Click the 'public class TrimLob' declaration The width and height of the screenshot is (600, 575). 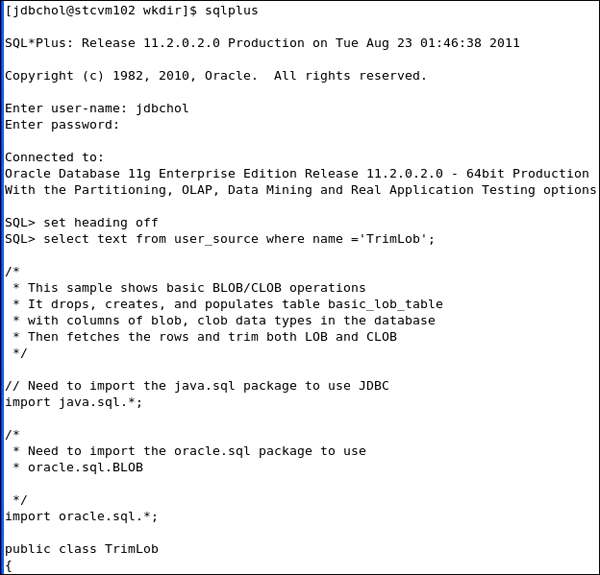tap(82, 549)
